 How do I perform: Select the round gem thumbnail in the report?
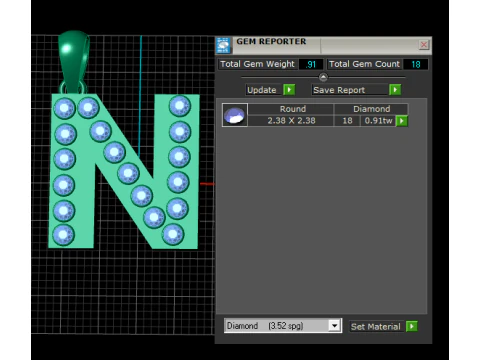click(x=235, y=115)
